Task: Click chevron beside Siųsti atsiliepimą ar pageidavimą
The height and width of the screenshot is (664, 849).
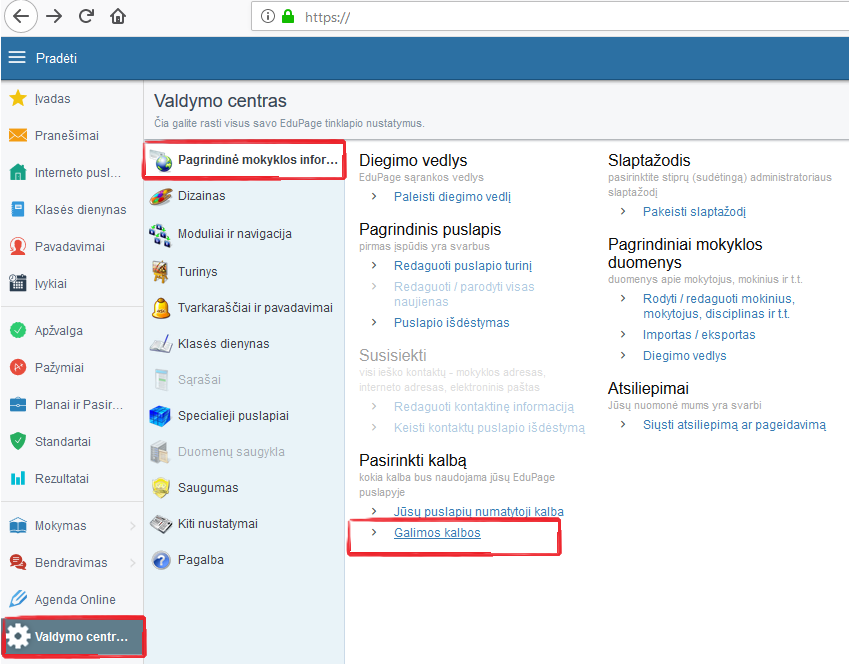Action: coord(623,424)
